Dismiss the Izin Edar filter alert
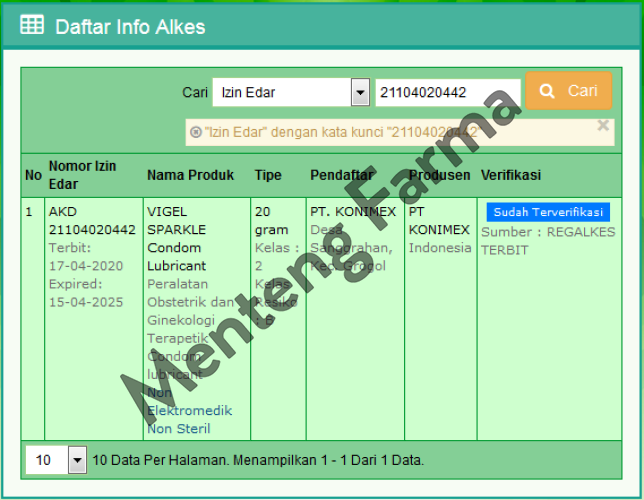Viewport: 644px width, 500px height. pos(603,126)
